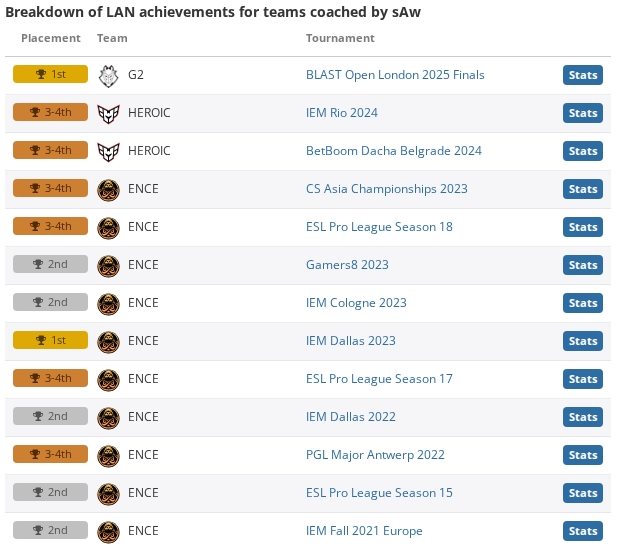Open CS Asia Championships 2023 link
Image resolution: width=617 pixels, height=546 pixels.
pyautogui.click(x=387, y=189)
